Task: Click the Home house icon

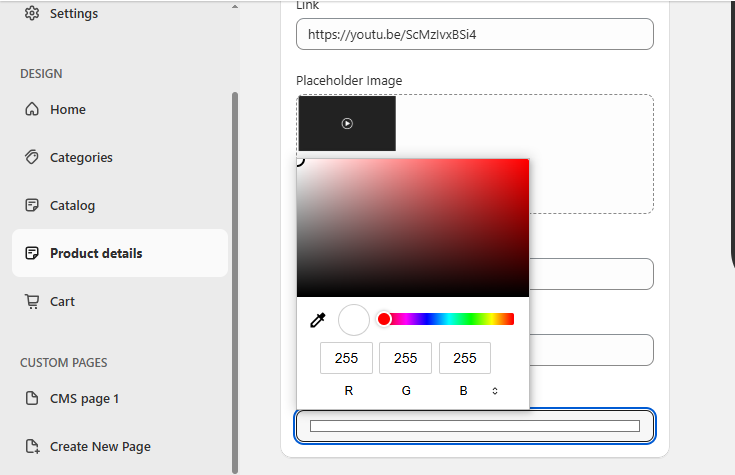Action: [32, 109]
